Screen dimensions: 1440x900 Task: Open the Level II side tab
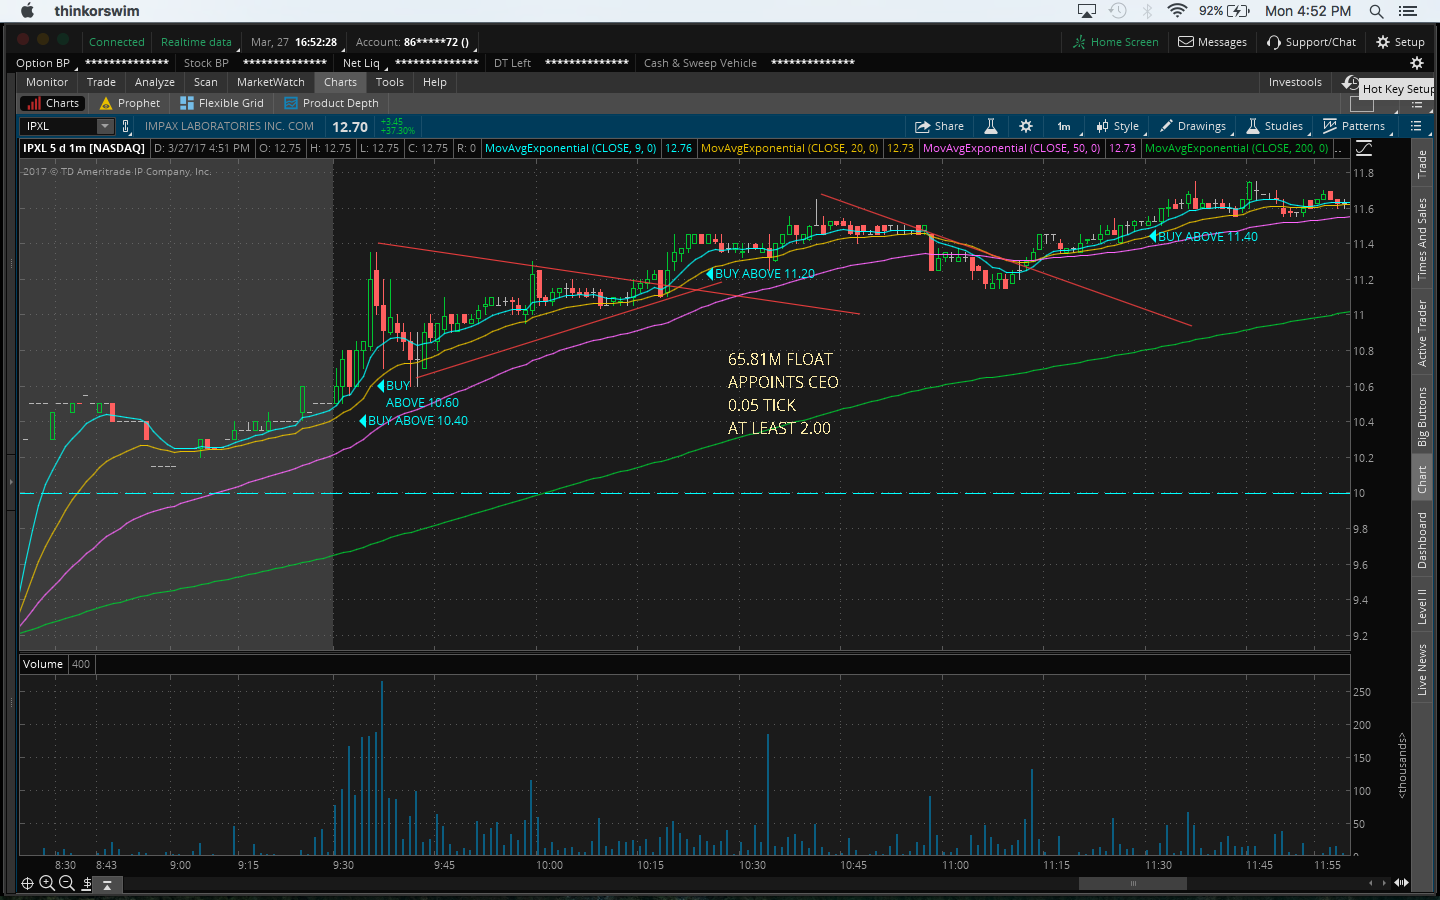click(1422, 607)
